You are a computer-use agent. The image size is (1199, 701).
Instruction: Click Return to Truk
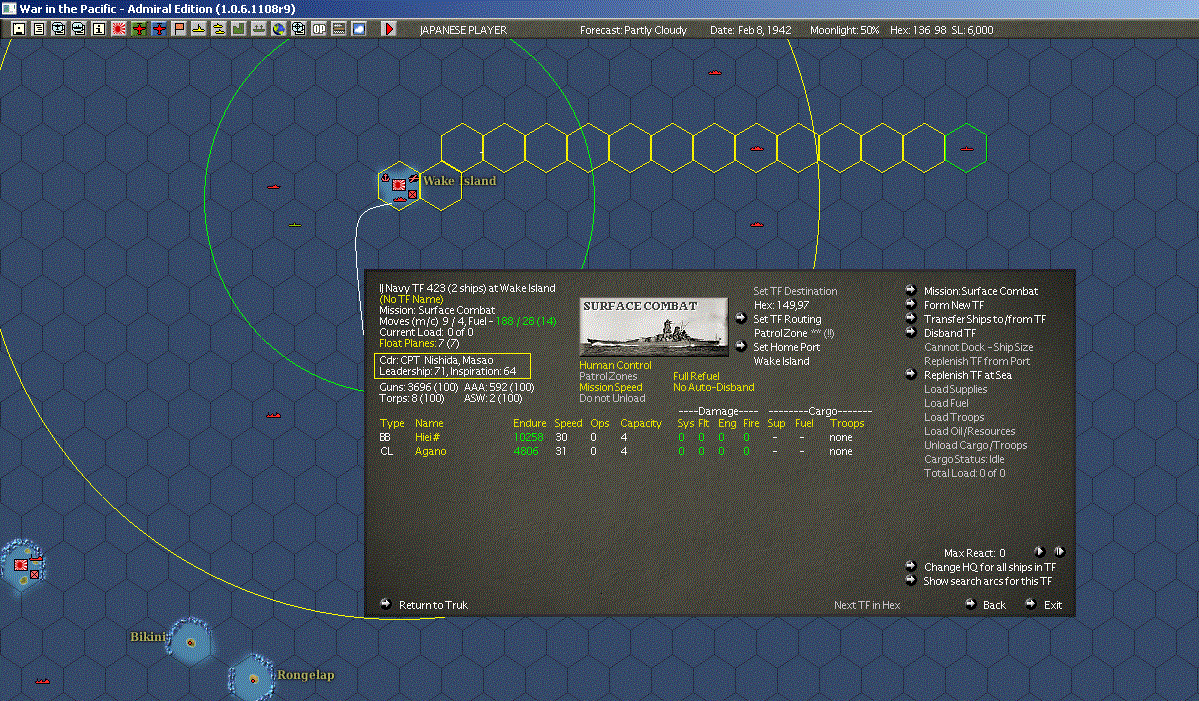pyautogui.click(x=433, y=605)
